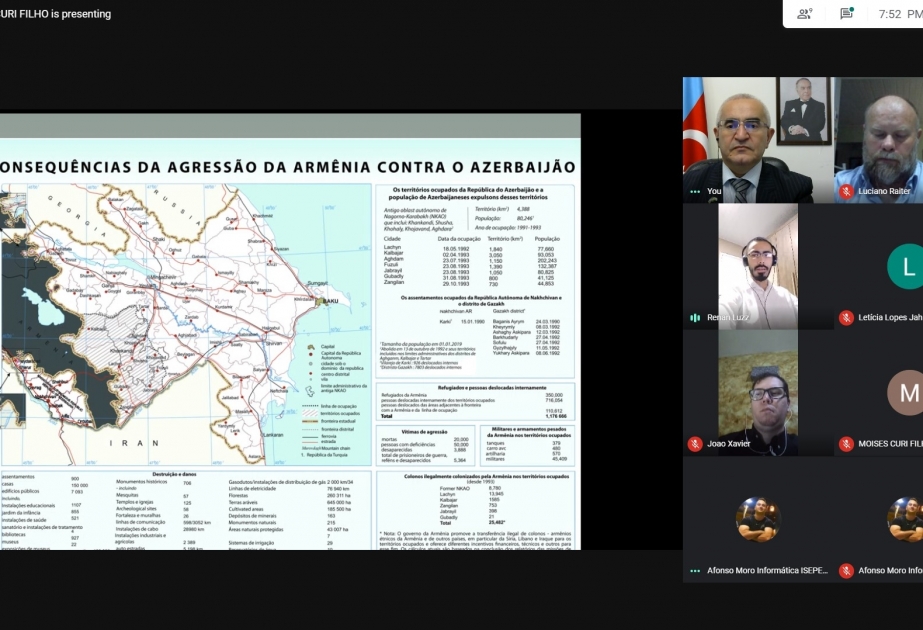
Task: Click the green L avatar of Letícia Lopes
Action: [x=905, y=266]
